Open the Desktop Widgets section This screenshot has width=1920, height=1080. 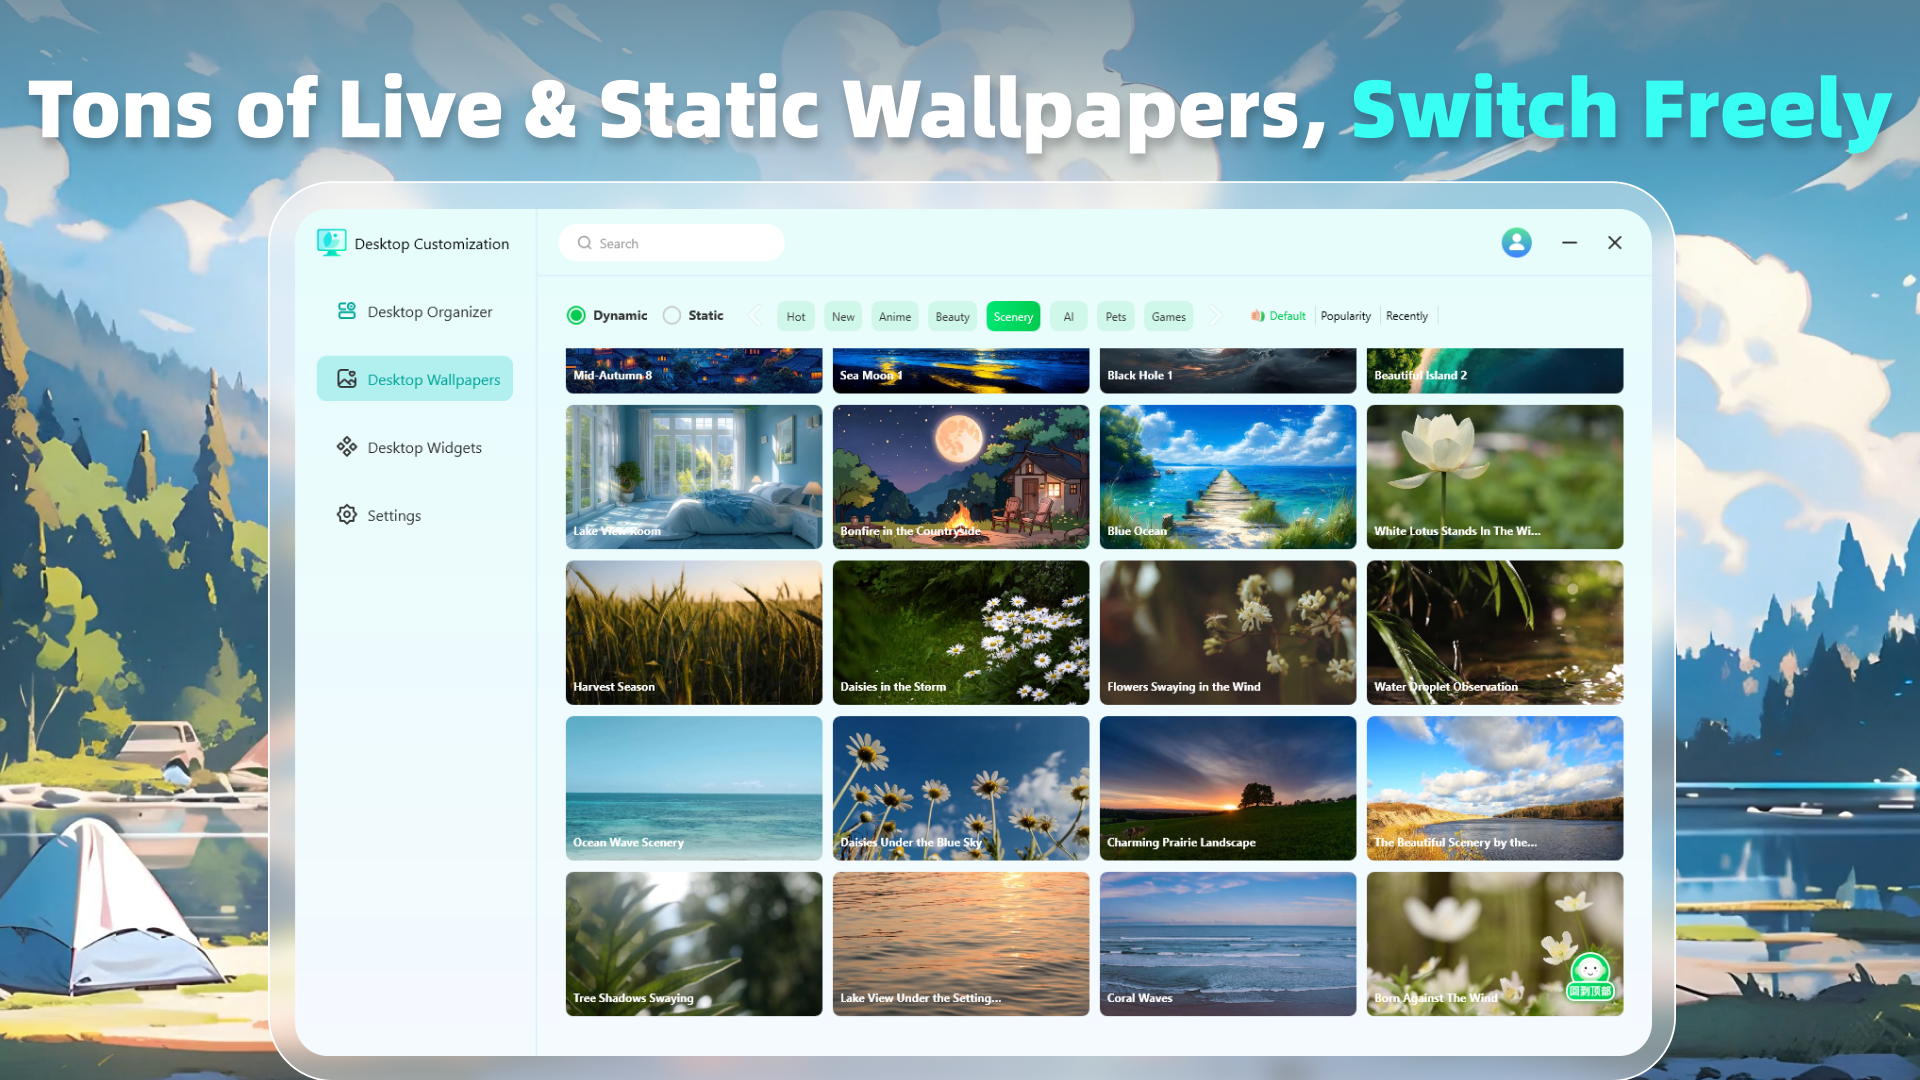coord(415,447)
